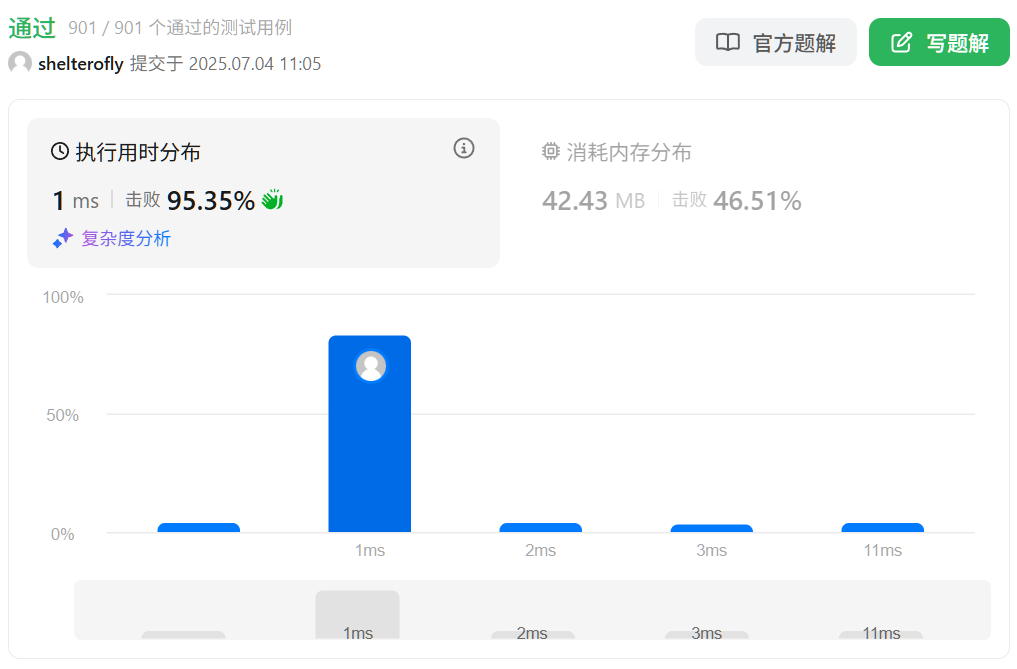Open the 官方题解 official solution
Screen dimensions: 1017x669
(775, 42)
